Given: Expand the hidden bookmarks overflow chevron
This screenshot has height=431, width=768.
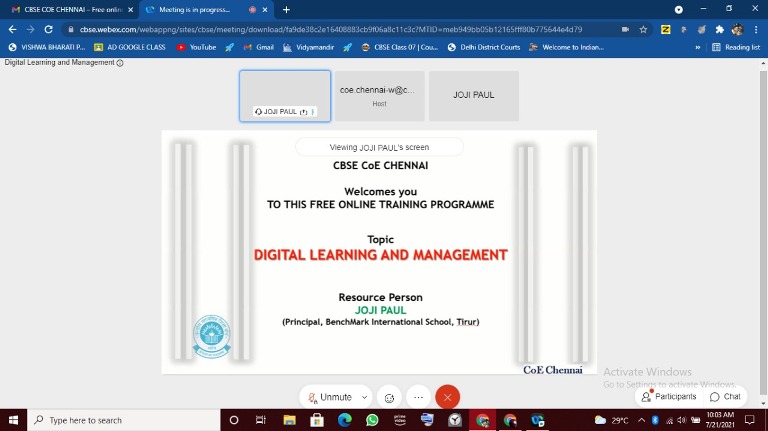Looking at the screenshot, I should tap(697, 47).
